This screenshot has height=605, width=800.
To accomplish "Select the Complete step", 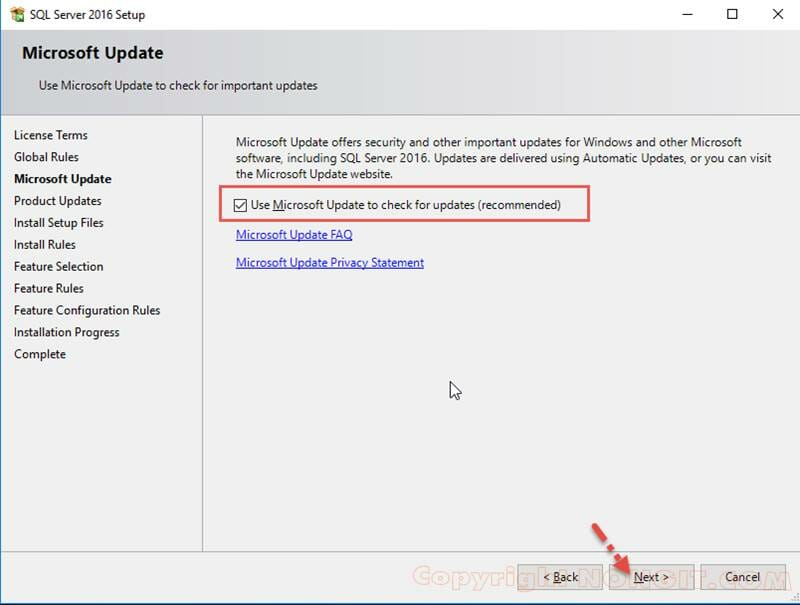I will point(39,354).
